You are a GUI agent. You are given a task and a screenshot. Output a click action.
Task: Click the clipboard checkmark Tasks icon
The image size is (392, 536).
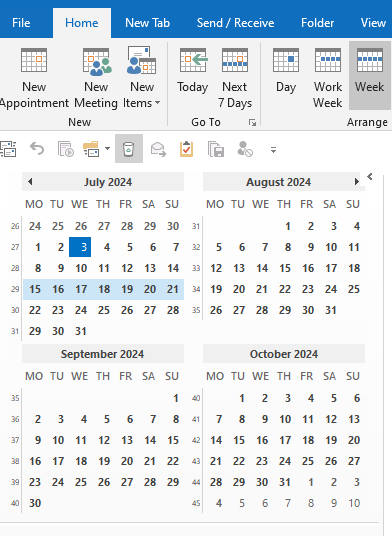point(187,149)
